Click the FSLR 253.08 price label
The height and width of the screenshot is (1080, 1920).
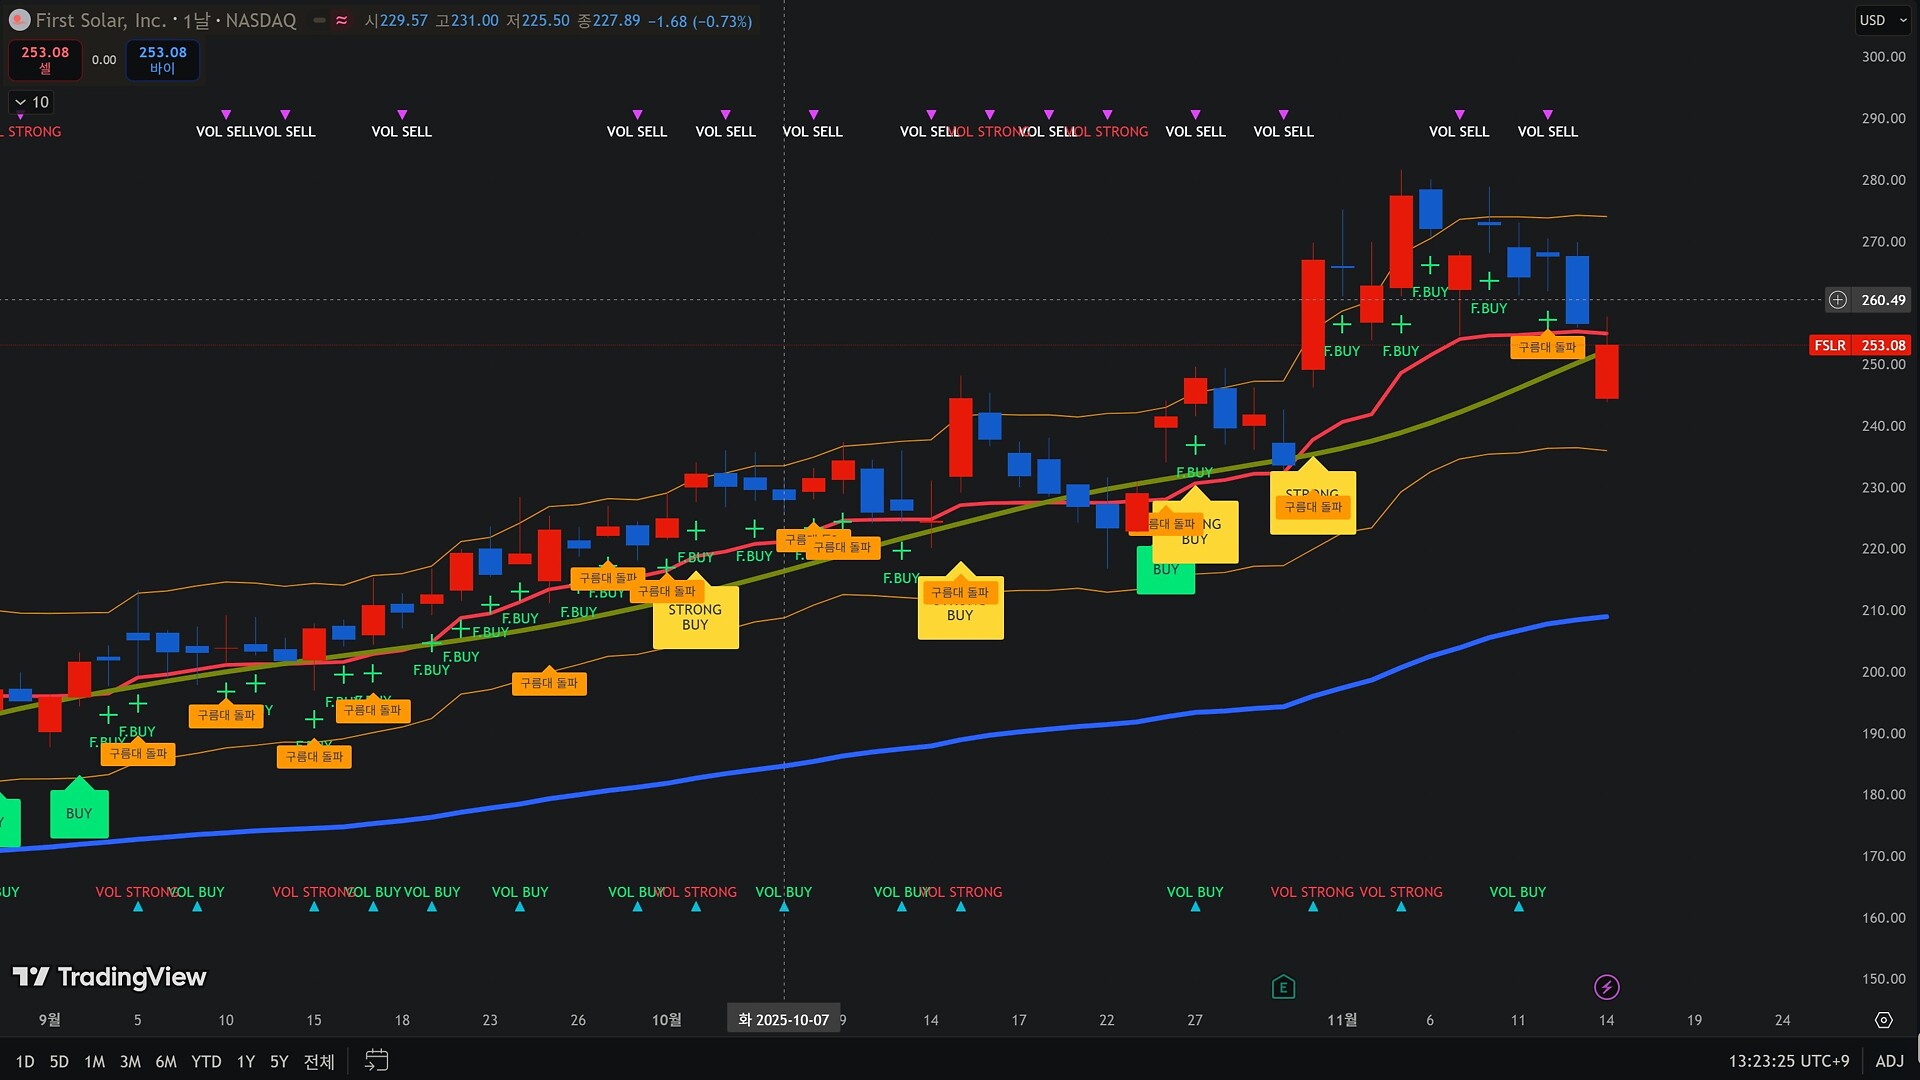tap(1860, 345)
